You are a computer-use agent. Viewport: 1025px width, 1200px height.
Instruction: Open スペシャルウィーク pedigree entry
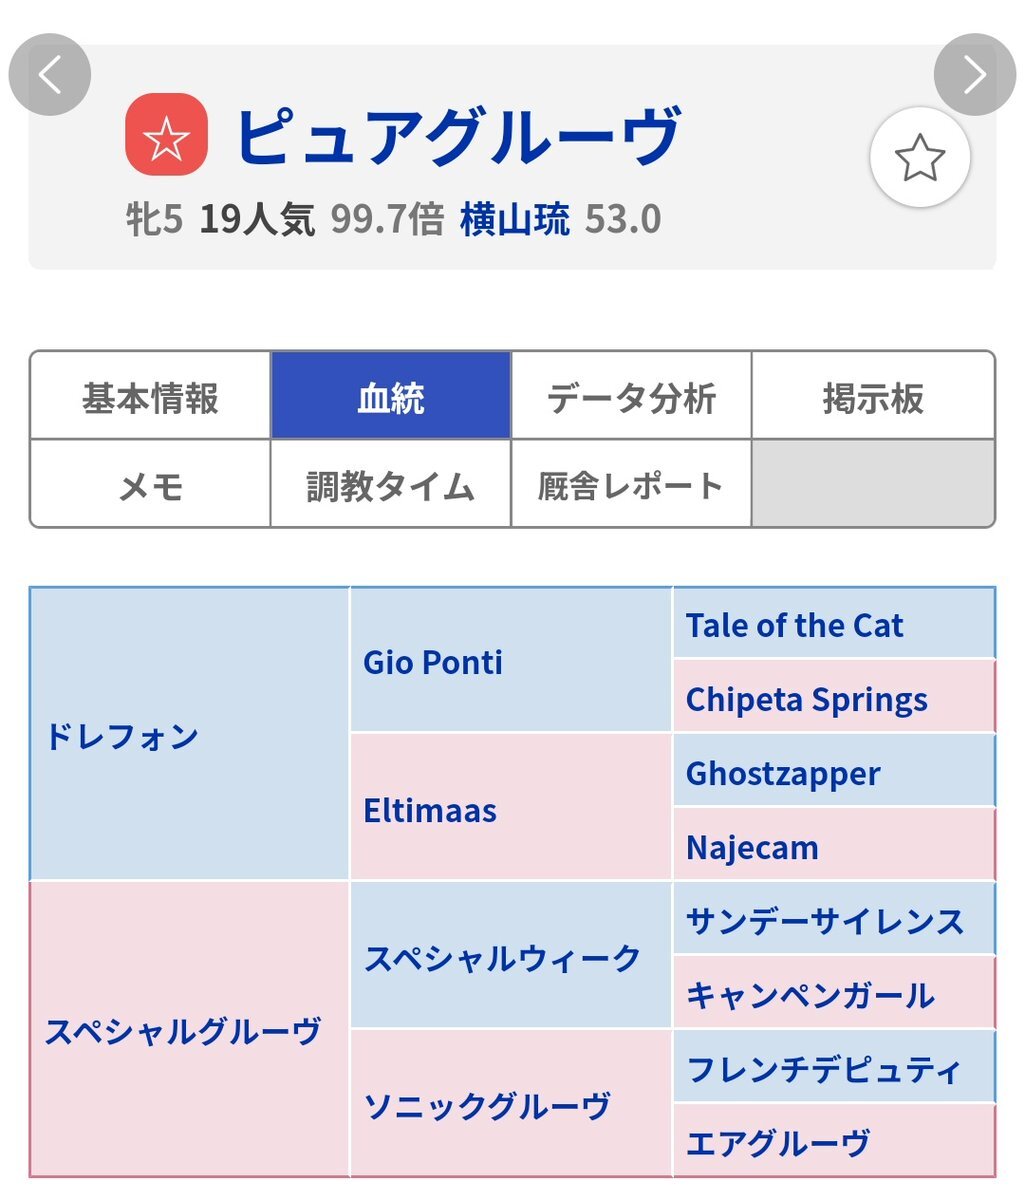502,958
